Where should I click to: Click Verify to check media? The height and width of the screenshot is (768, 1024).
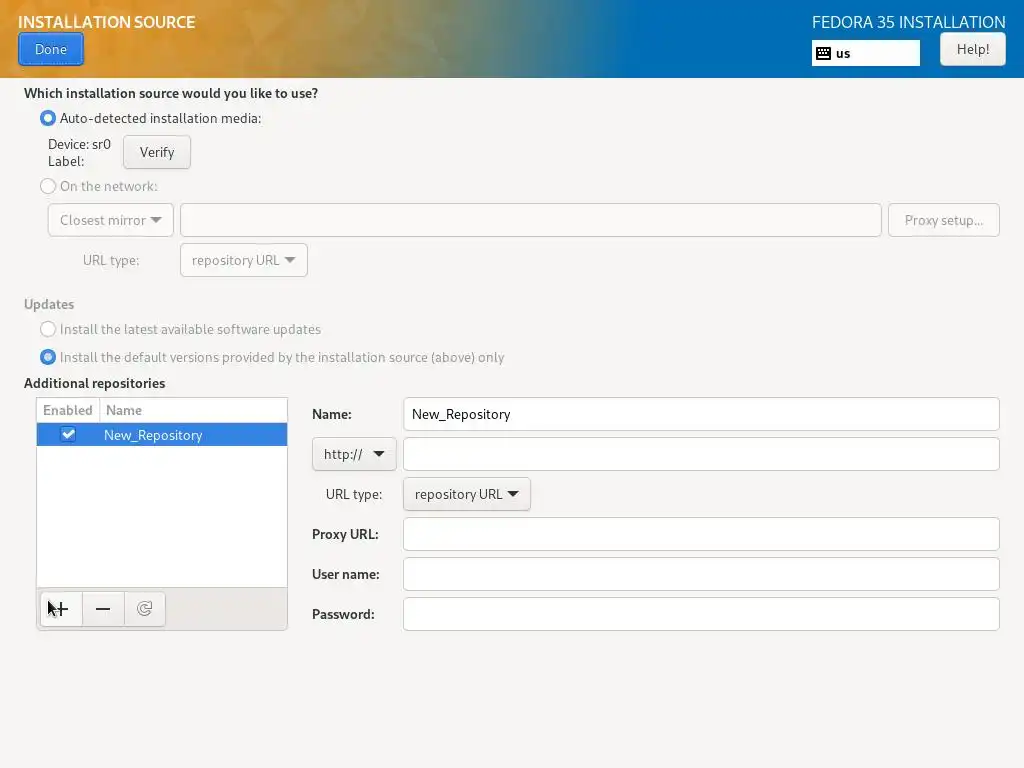point(157,152)
